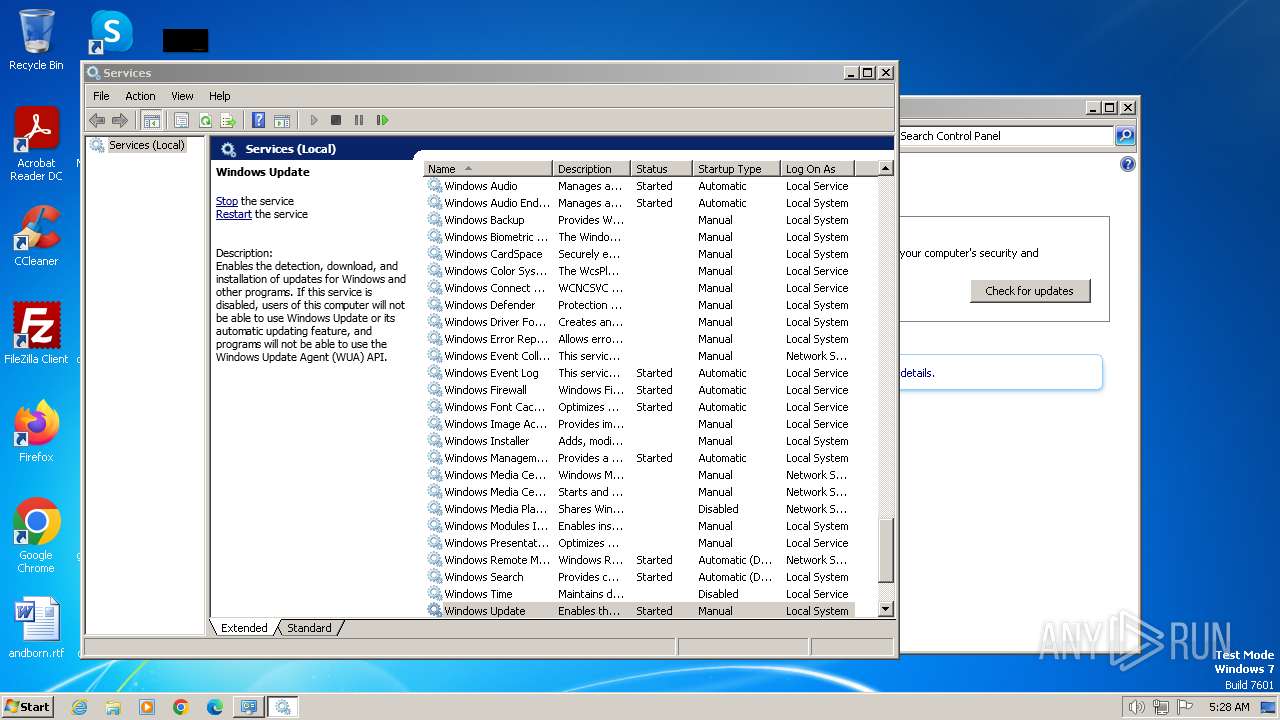Viewport: 1280px width, 720px height.
Task: Click the Stop Service square icon
Action: click(336, 120)
